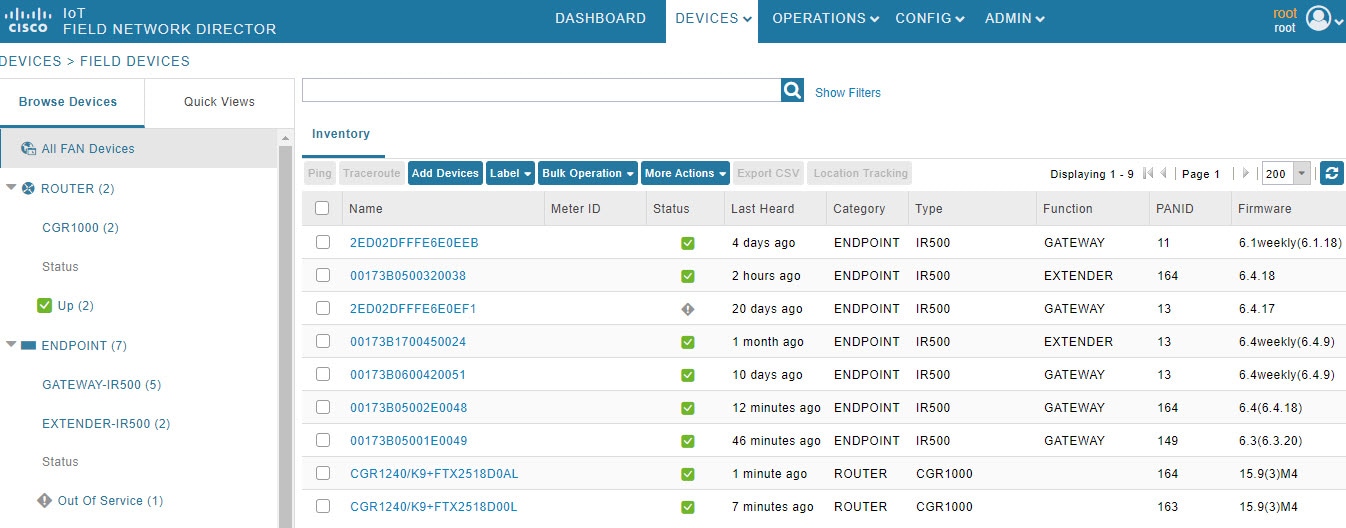
Task: Open the OPERATIONS menu
Action: [x=825, y=18]
